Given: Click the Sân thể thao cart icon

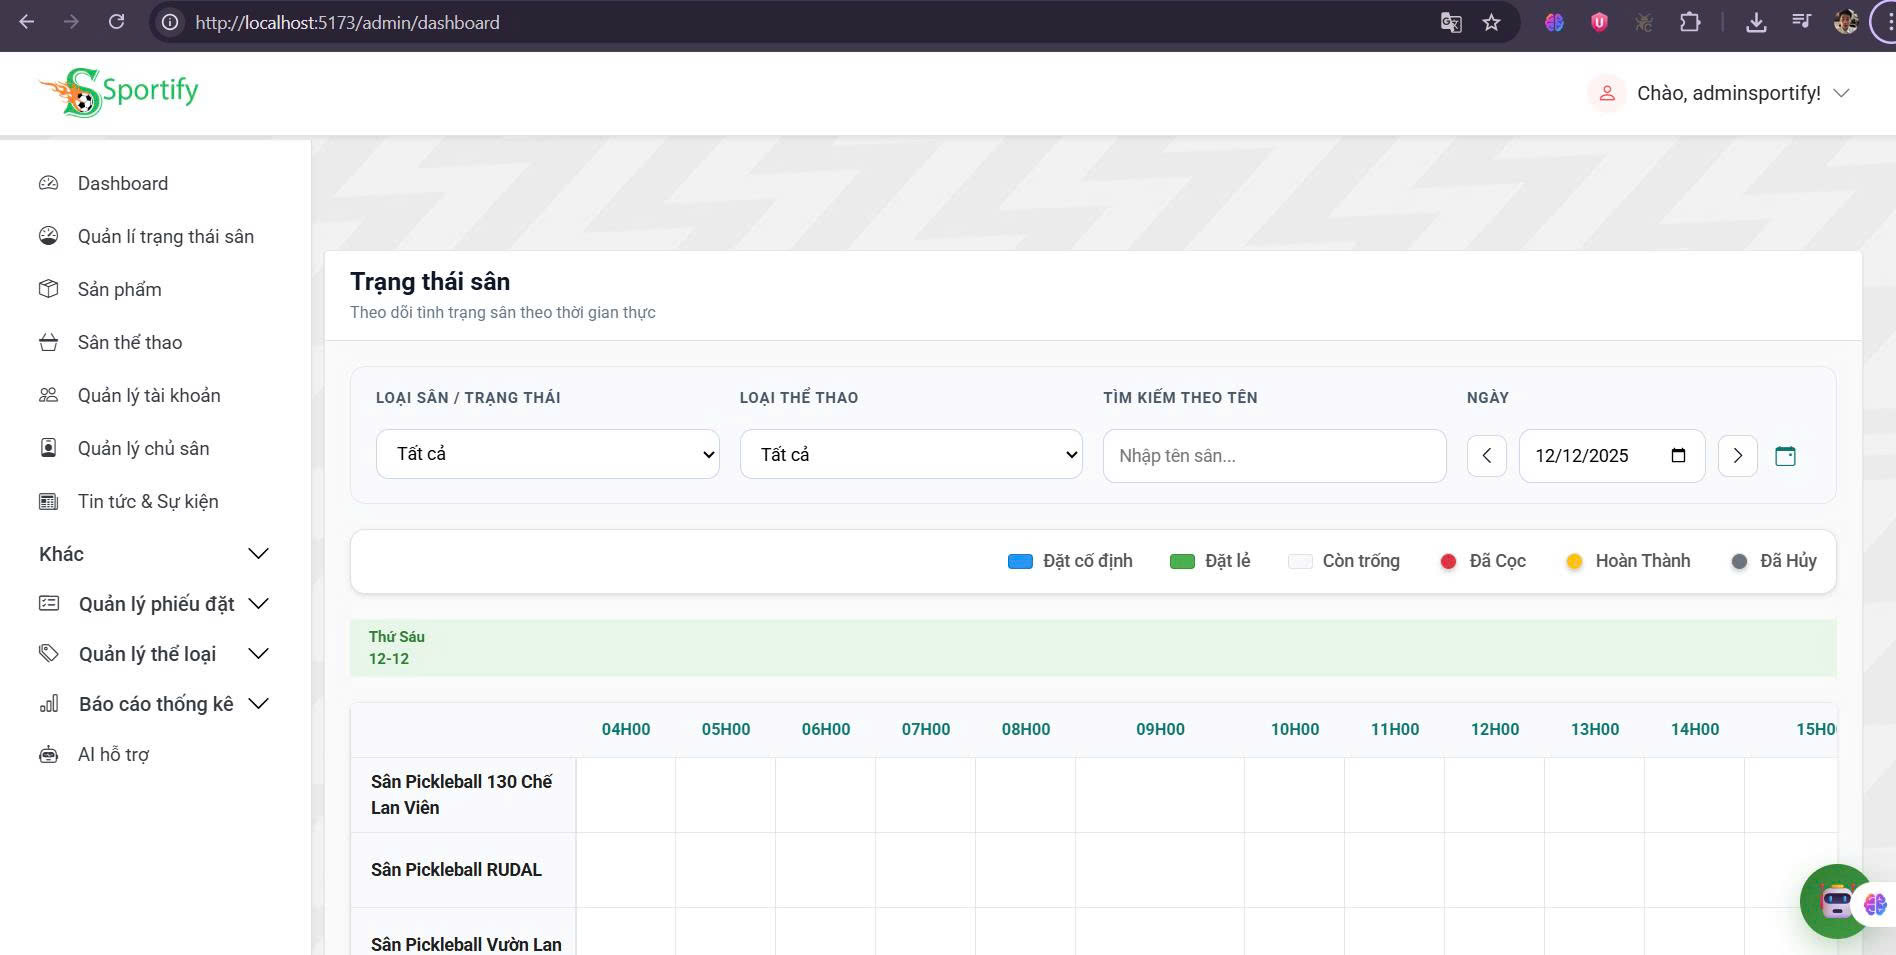Looking at the screenshot, I should [x=48, y=342].
